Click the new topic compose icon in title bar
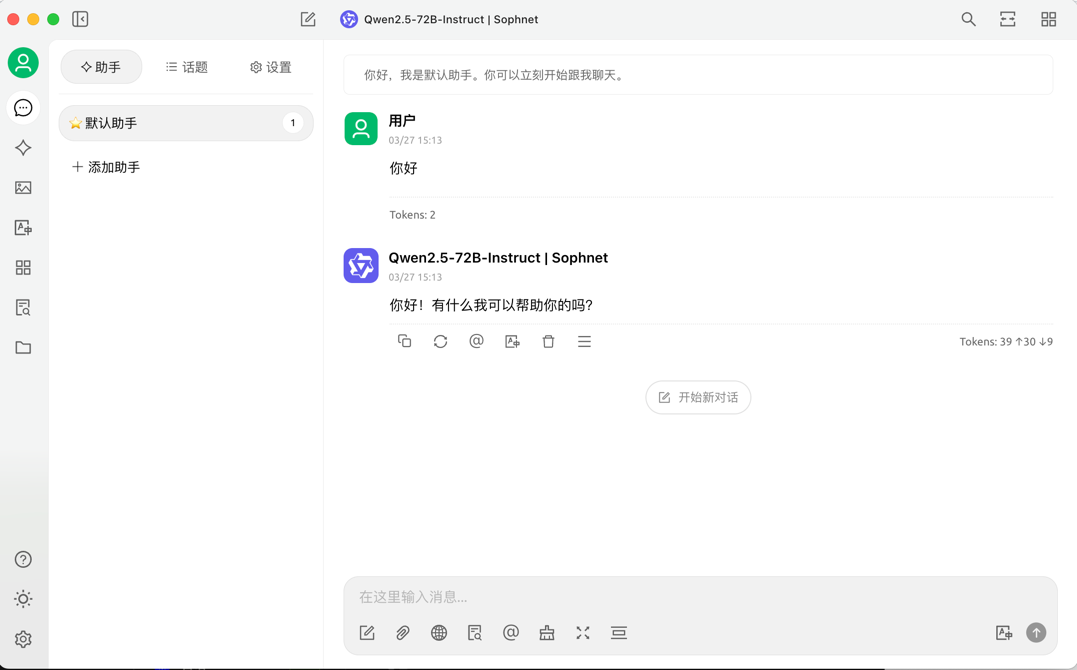This screenshot has height=670, width=1077. (308, 19)
